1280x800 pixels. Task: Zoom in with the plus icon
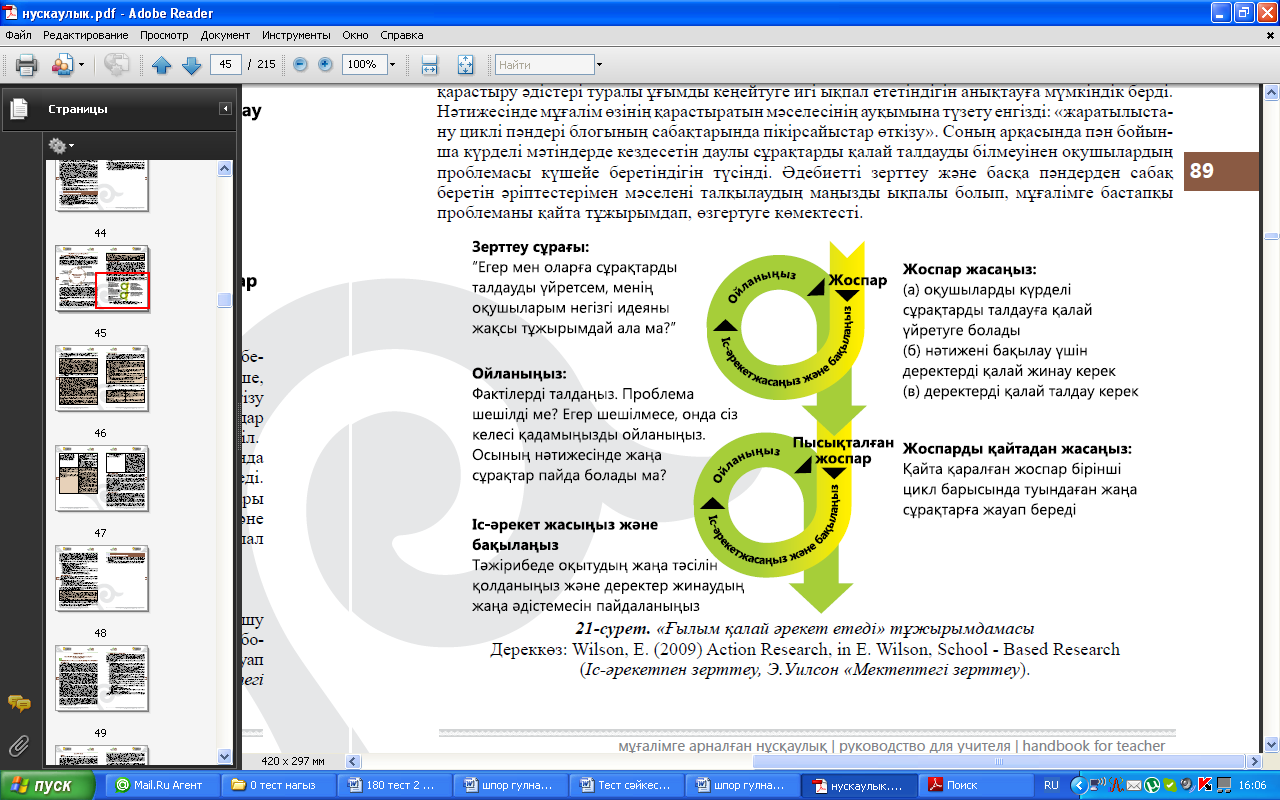[325, 65]
